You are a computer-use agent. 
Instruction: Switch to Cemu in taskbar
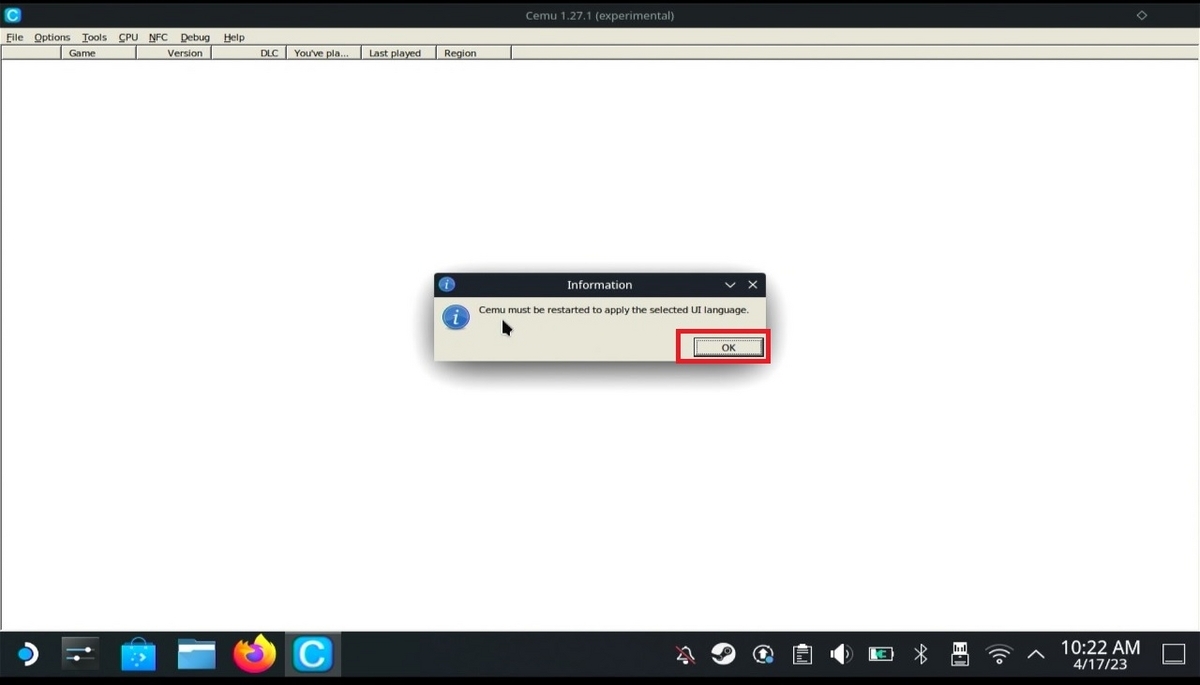point(312,655)
